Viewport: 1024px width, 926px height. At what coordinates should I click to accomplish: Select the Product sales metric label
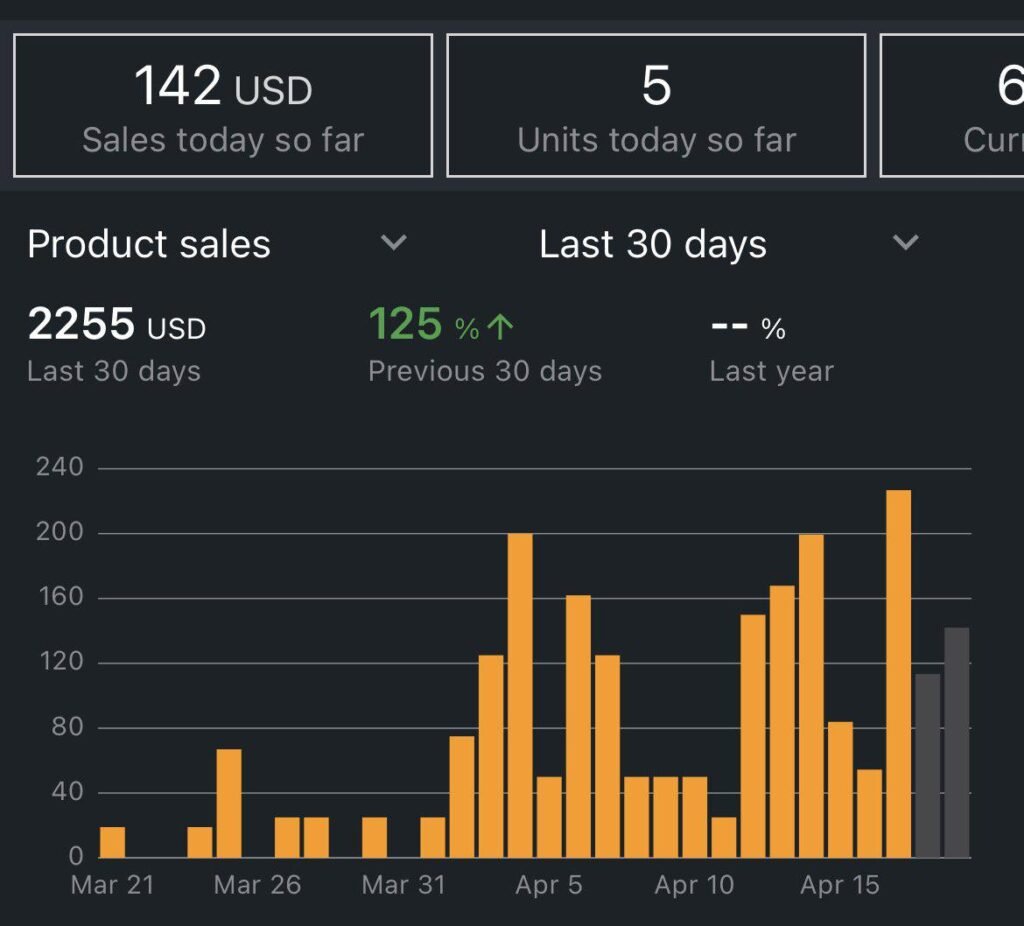(149, 245)
